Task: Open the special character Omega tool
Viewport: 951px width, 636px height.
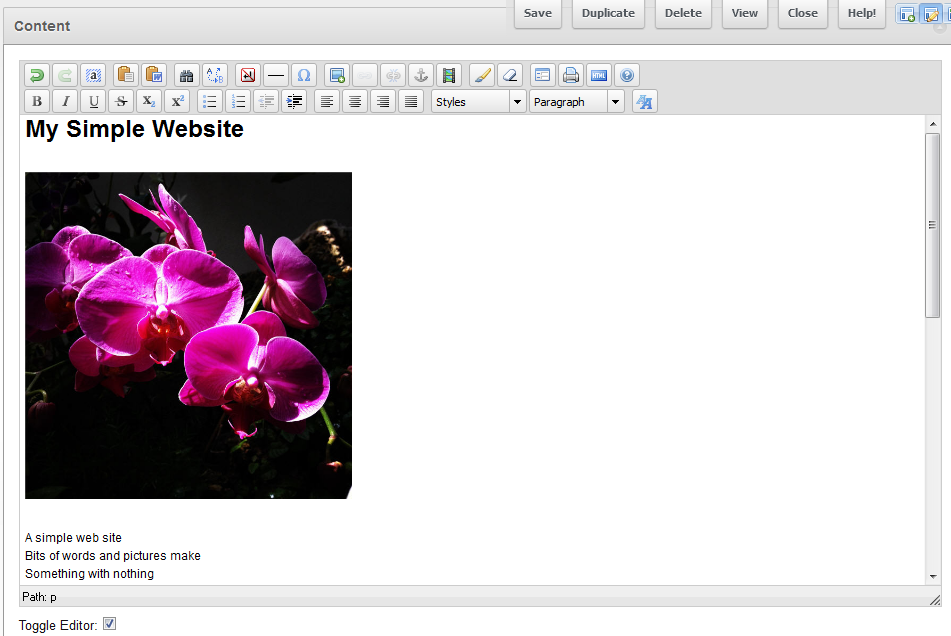Action: 304,75
